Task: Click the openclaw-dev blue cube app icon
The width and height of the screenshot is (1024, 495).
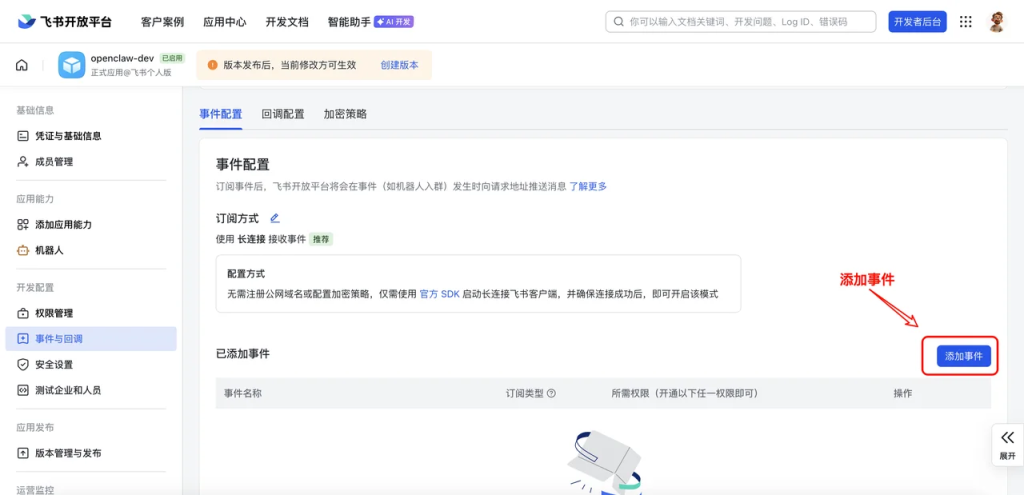Action: [x=72, y=65]
